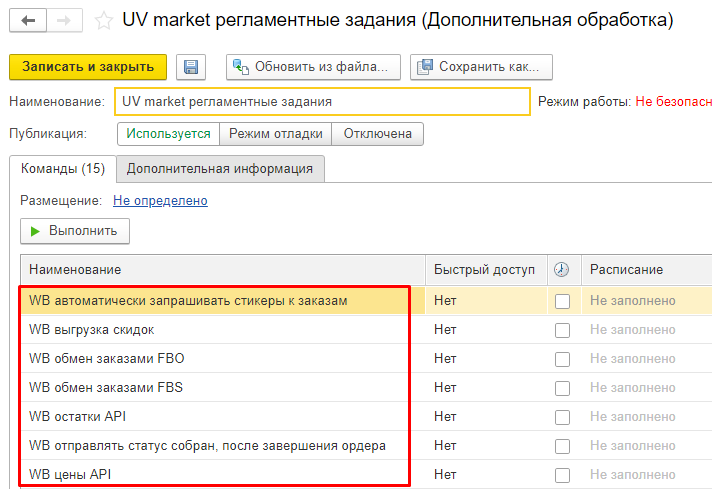Switch publication to Режим отладки

tap(276, 134)
